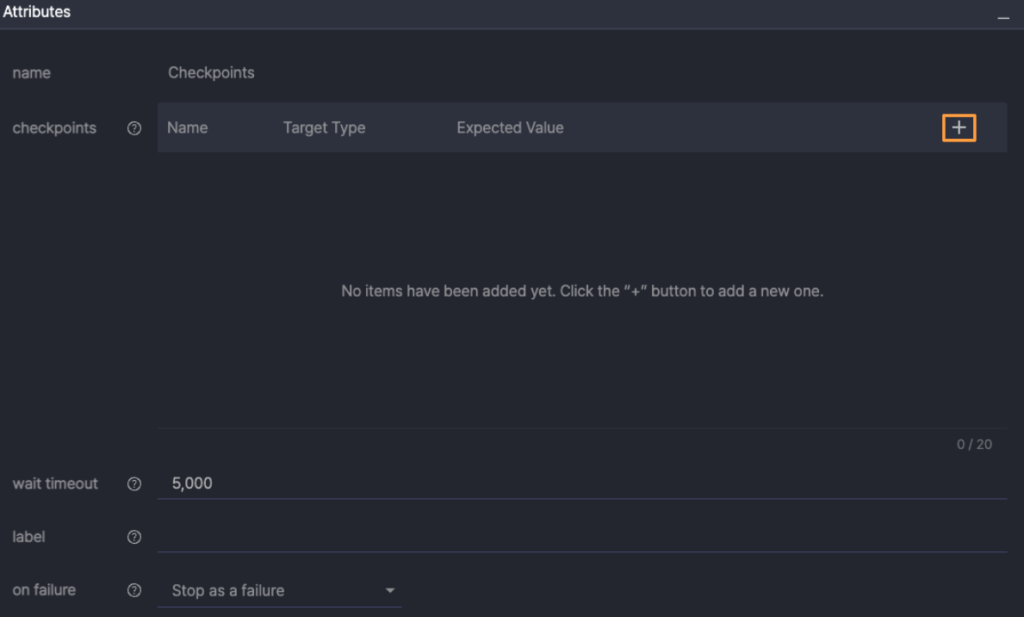Select the Name column header
1024x617 pixels.
pyautogui.click(x=187, y=128)
